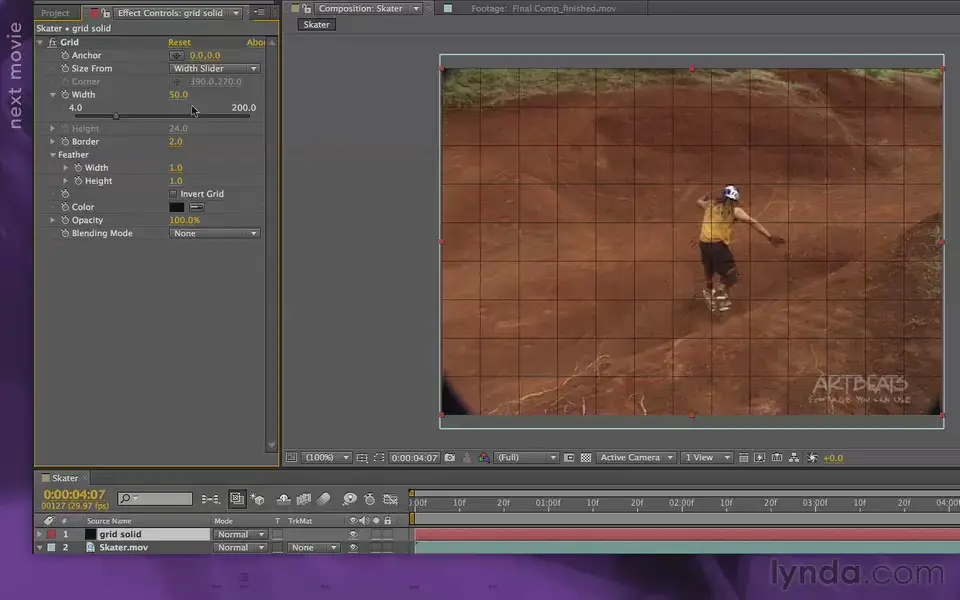
Task: Switch to the Project tab
Action: coord(56,12)
